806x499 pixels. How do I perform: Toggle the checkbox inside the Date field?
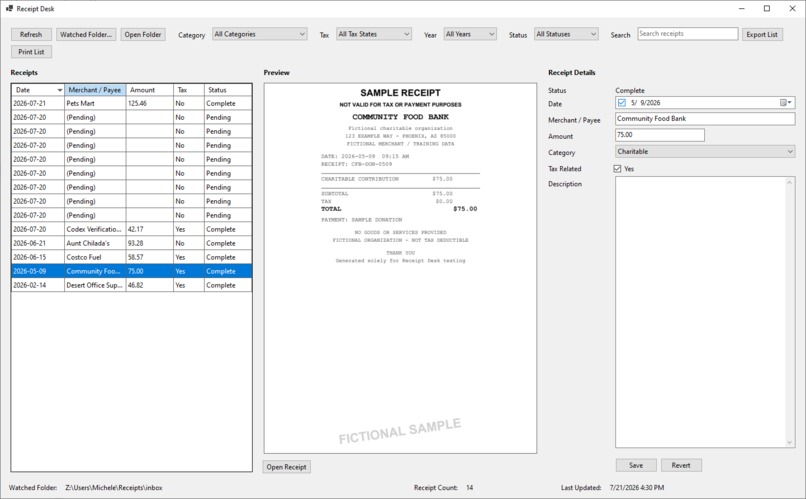coord(621,103)
